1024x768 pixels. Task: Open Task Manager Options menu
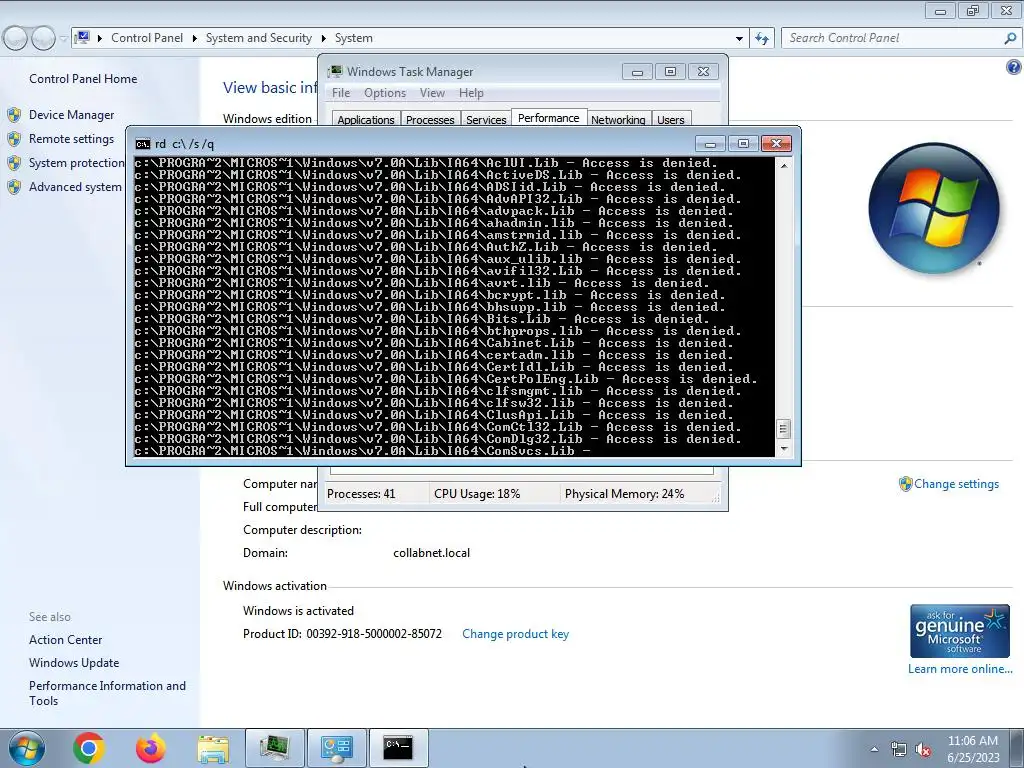[385, 93]
